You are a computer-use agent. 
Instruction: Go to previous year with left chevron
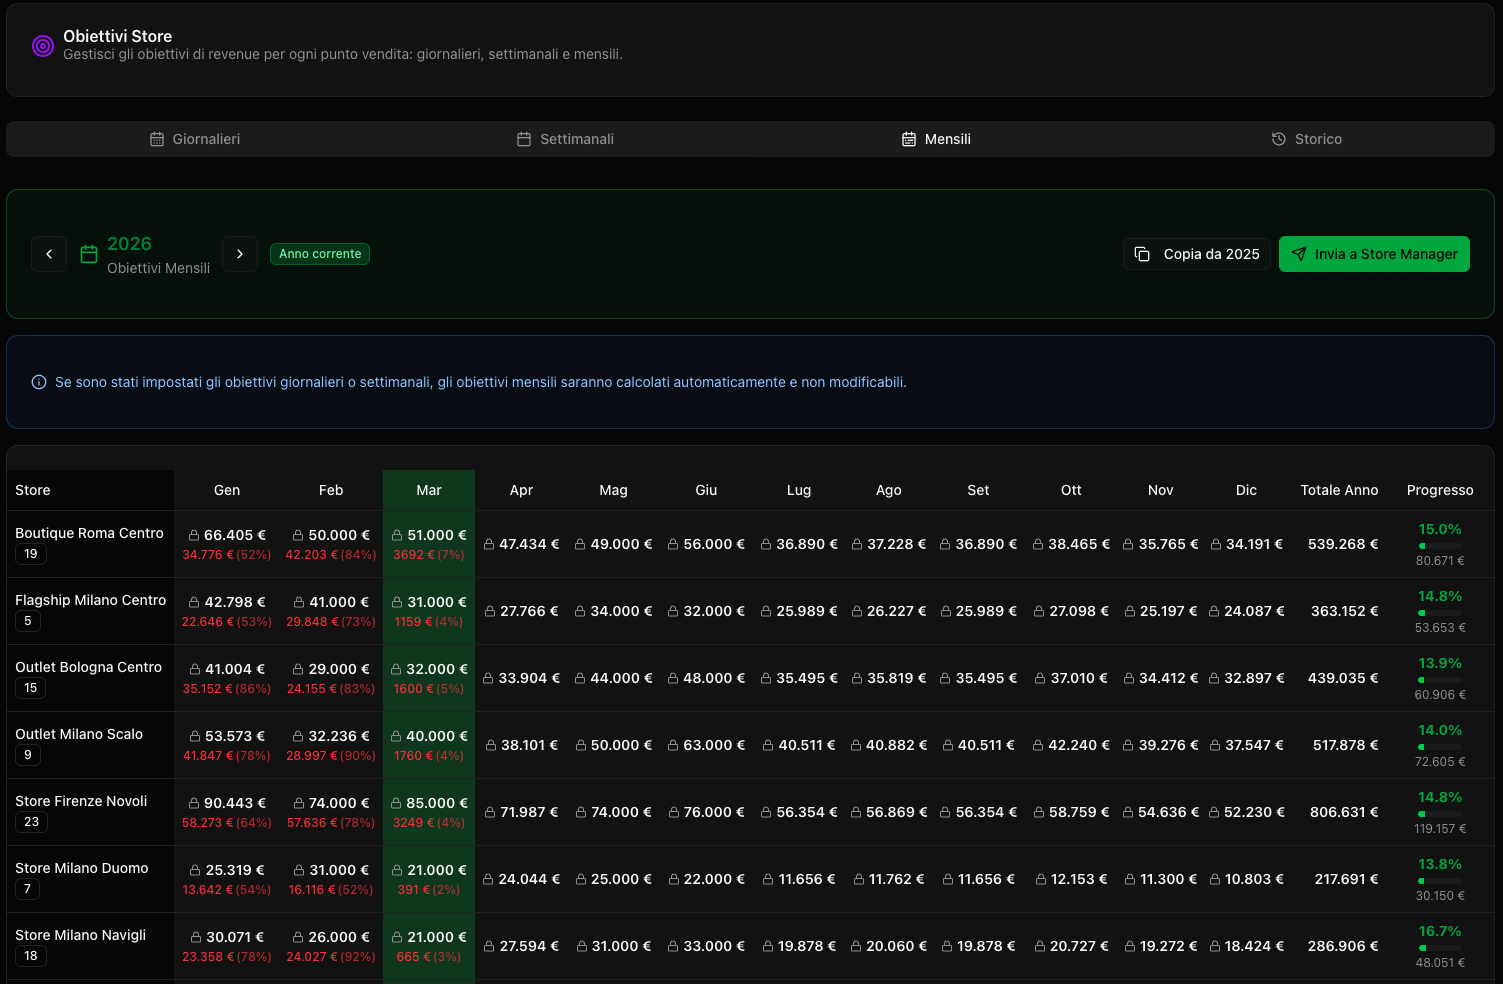click(49, 254)
